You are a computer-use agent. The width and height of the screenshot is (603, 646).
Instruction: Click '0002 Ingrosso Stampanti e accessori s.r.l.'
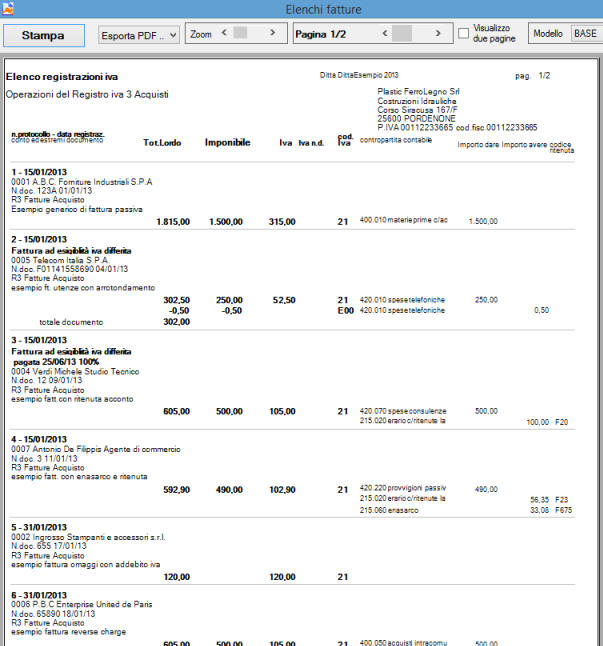[88, 537]
